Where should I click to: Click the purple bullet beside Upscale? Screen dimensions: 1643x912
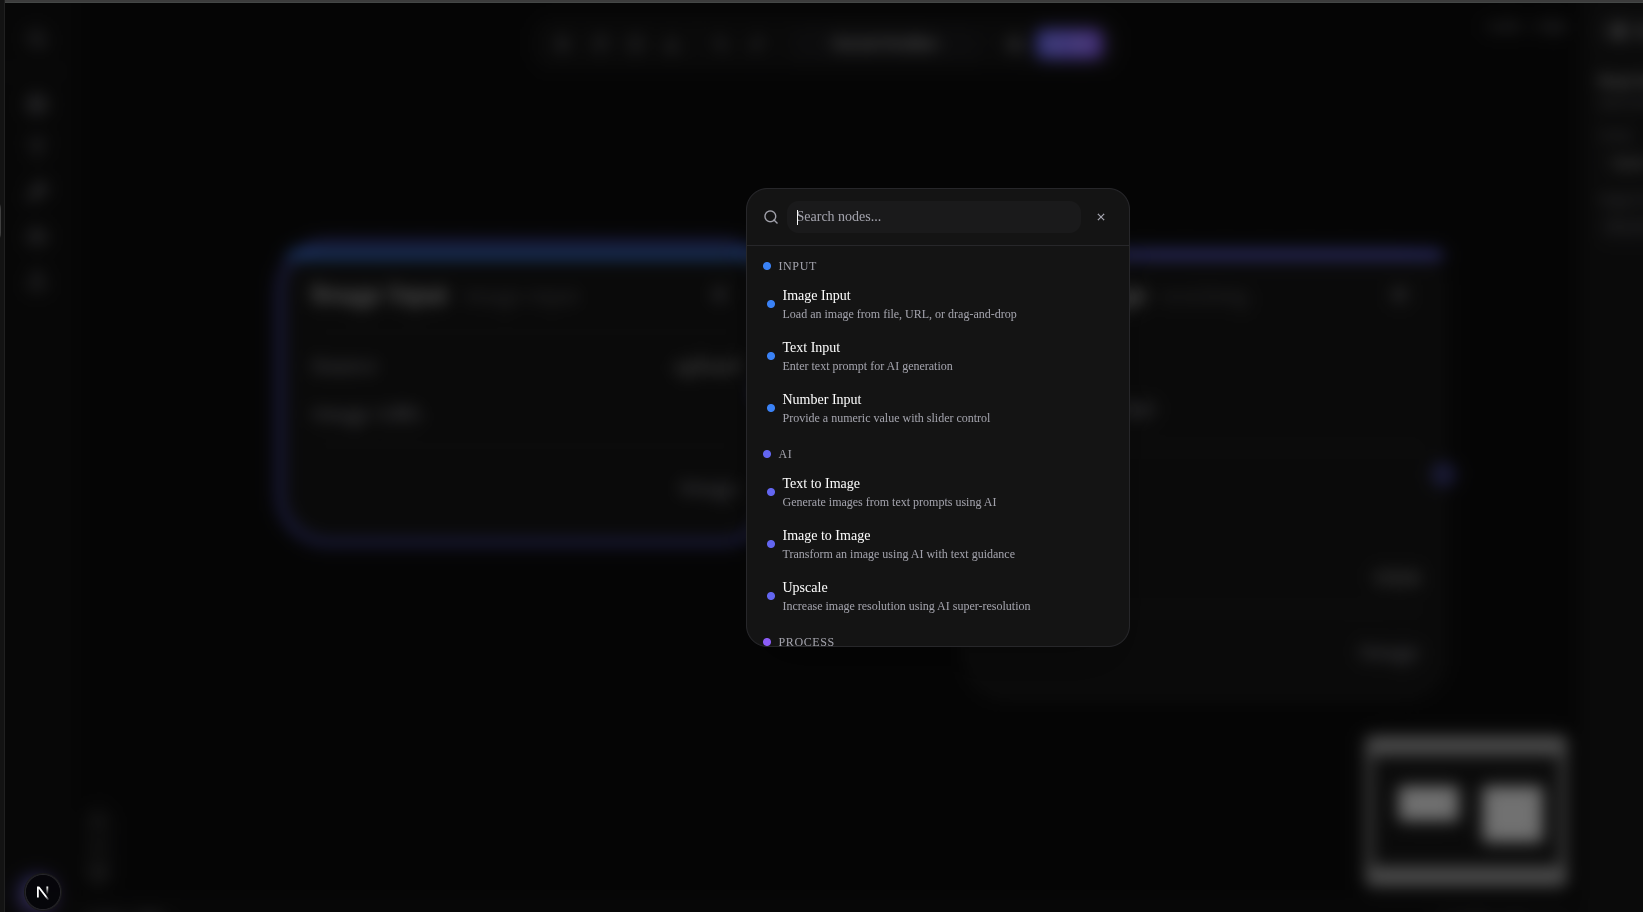[771, 596]
